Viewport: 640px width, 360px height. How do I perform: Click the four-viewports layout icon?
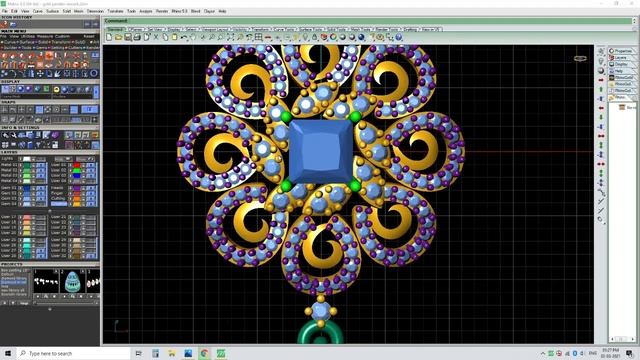[258, 37]
